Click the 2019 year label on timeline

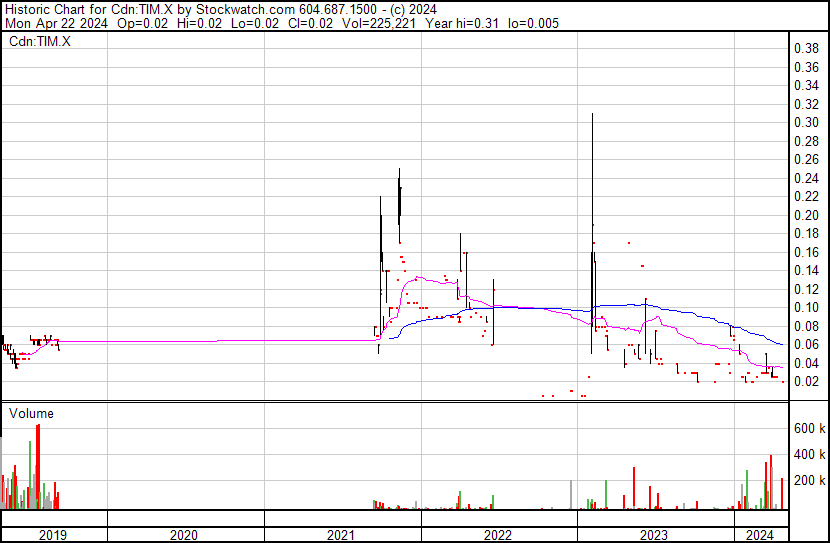(52, 535)
